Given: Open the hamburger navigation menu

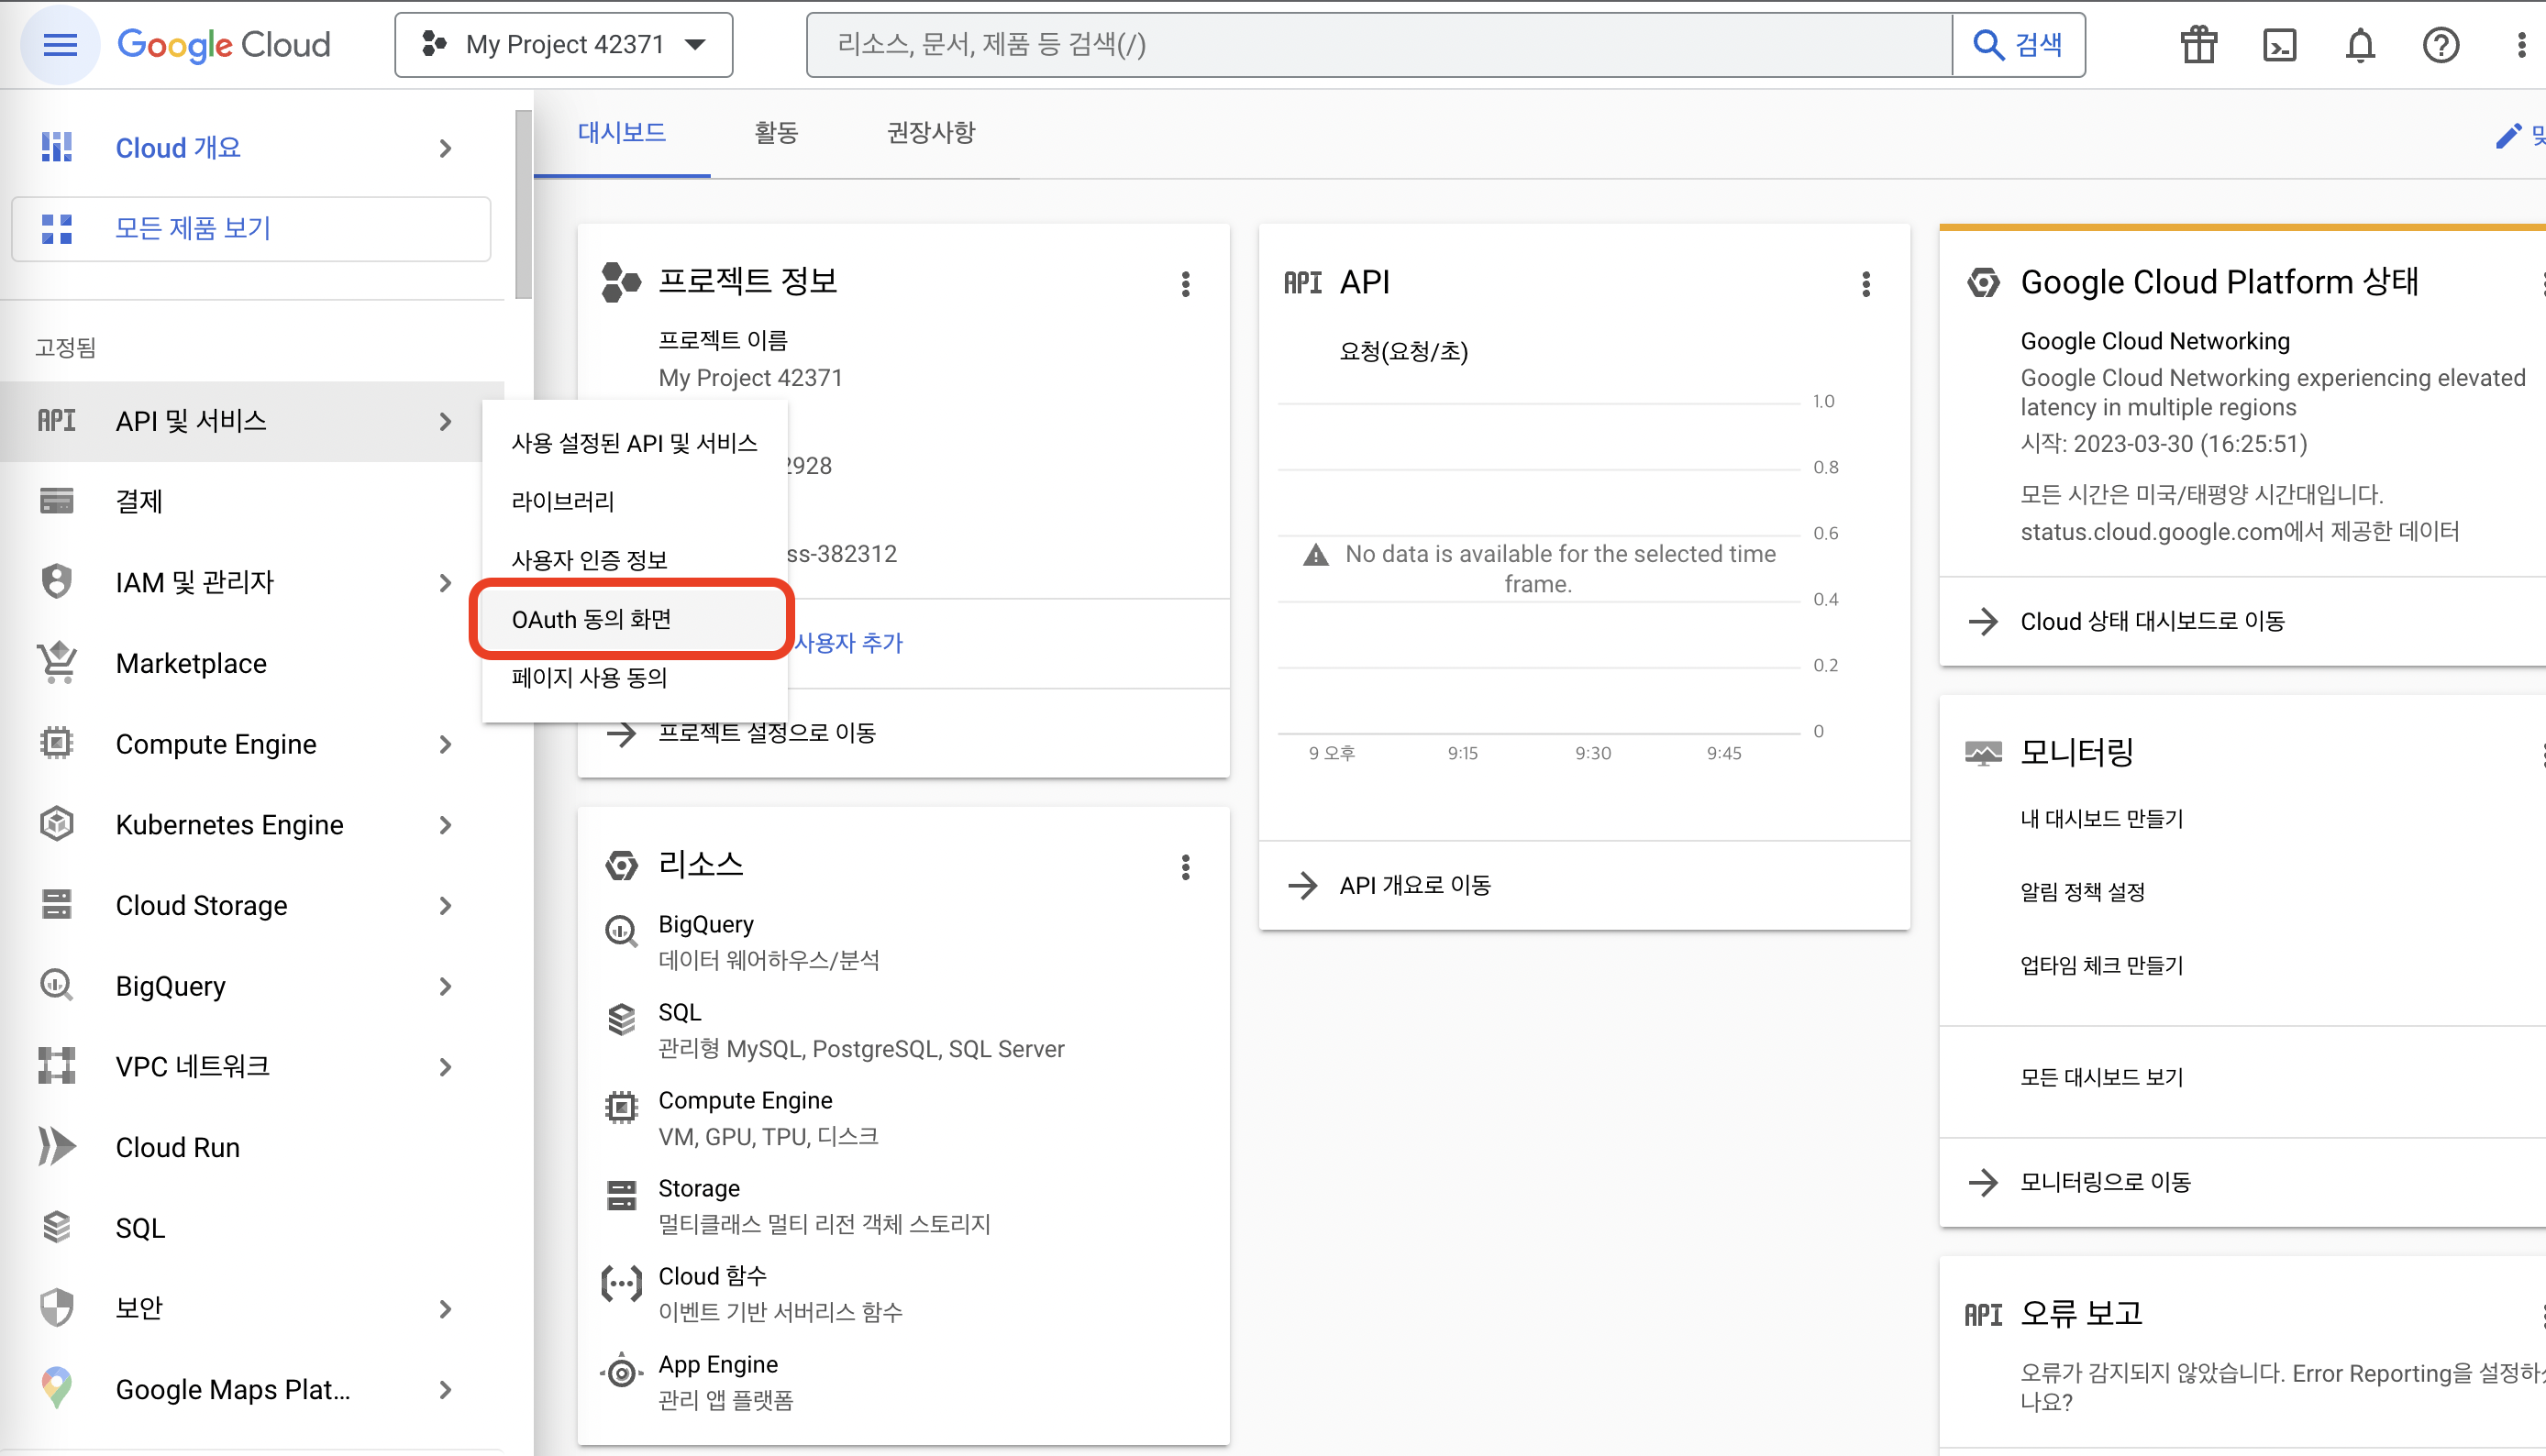Looking at the screenshot, I should click(60, 44).
